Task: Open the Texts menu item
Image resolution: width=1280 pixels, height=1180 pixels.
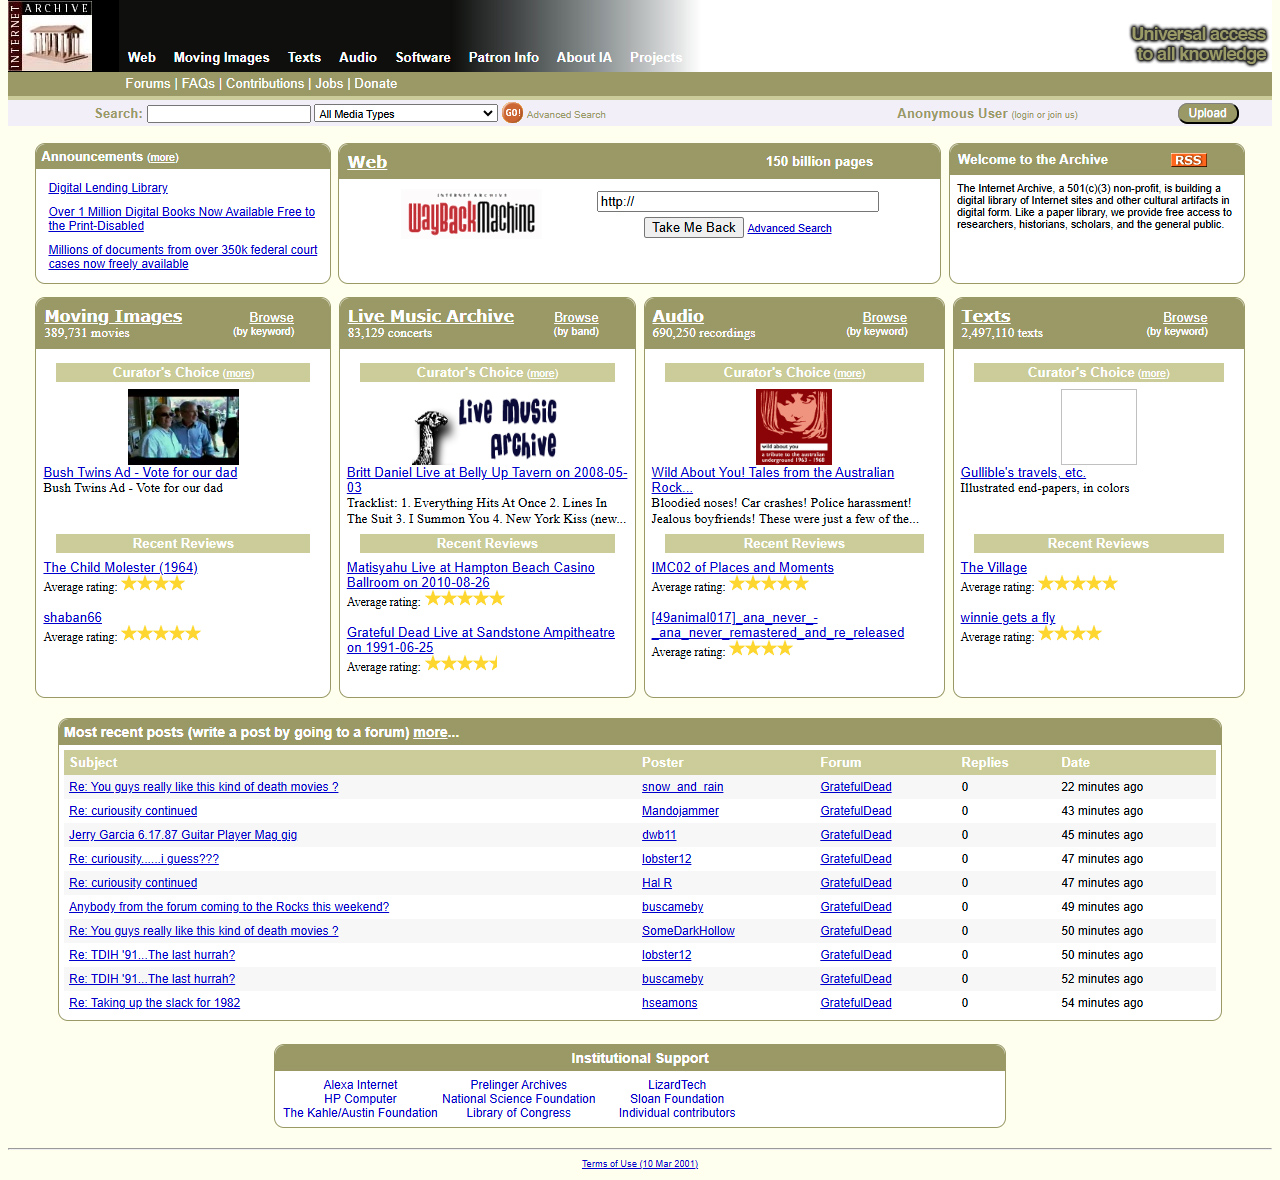Action: (x=304, y=58)
